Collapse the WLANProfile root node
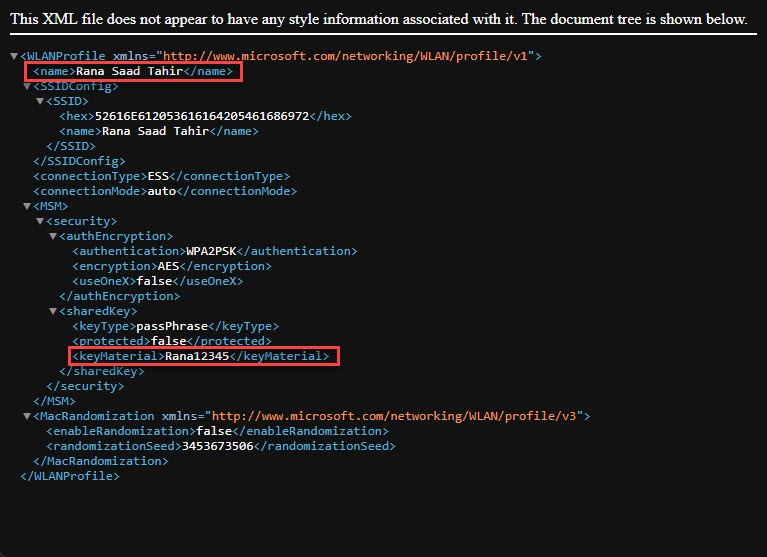The height and width of the screenshot is (557, 767). (14, 56)
